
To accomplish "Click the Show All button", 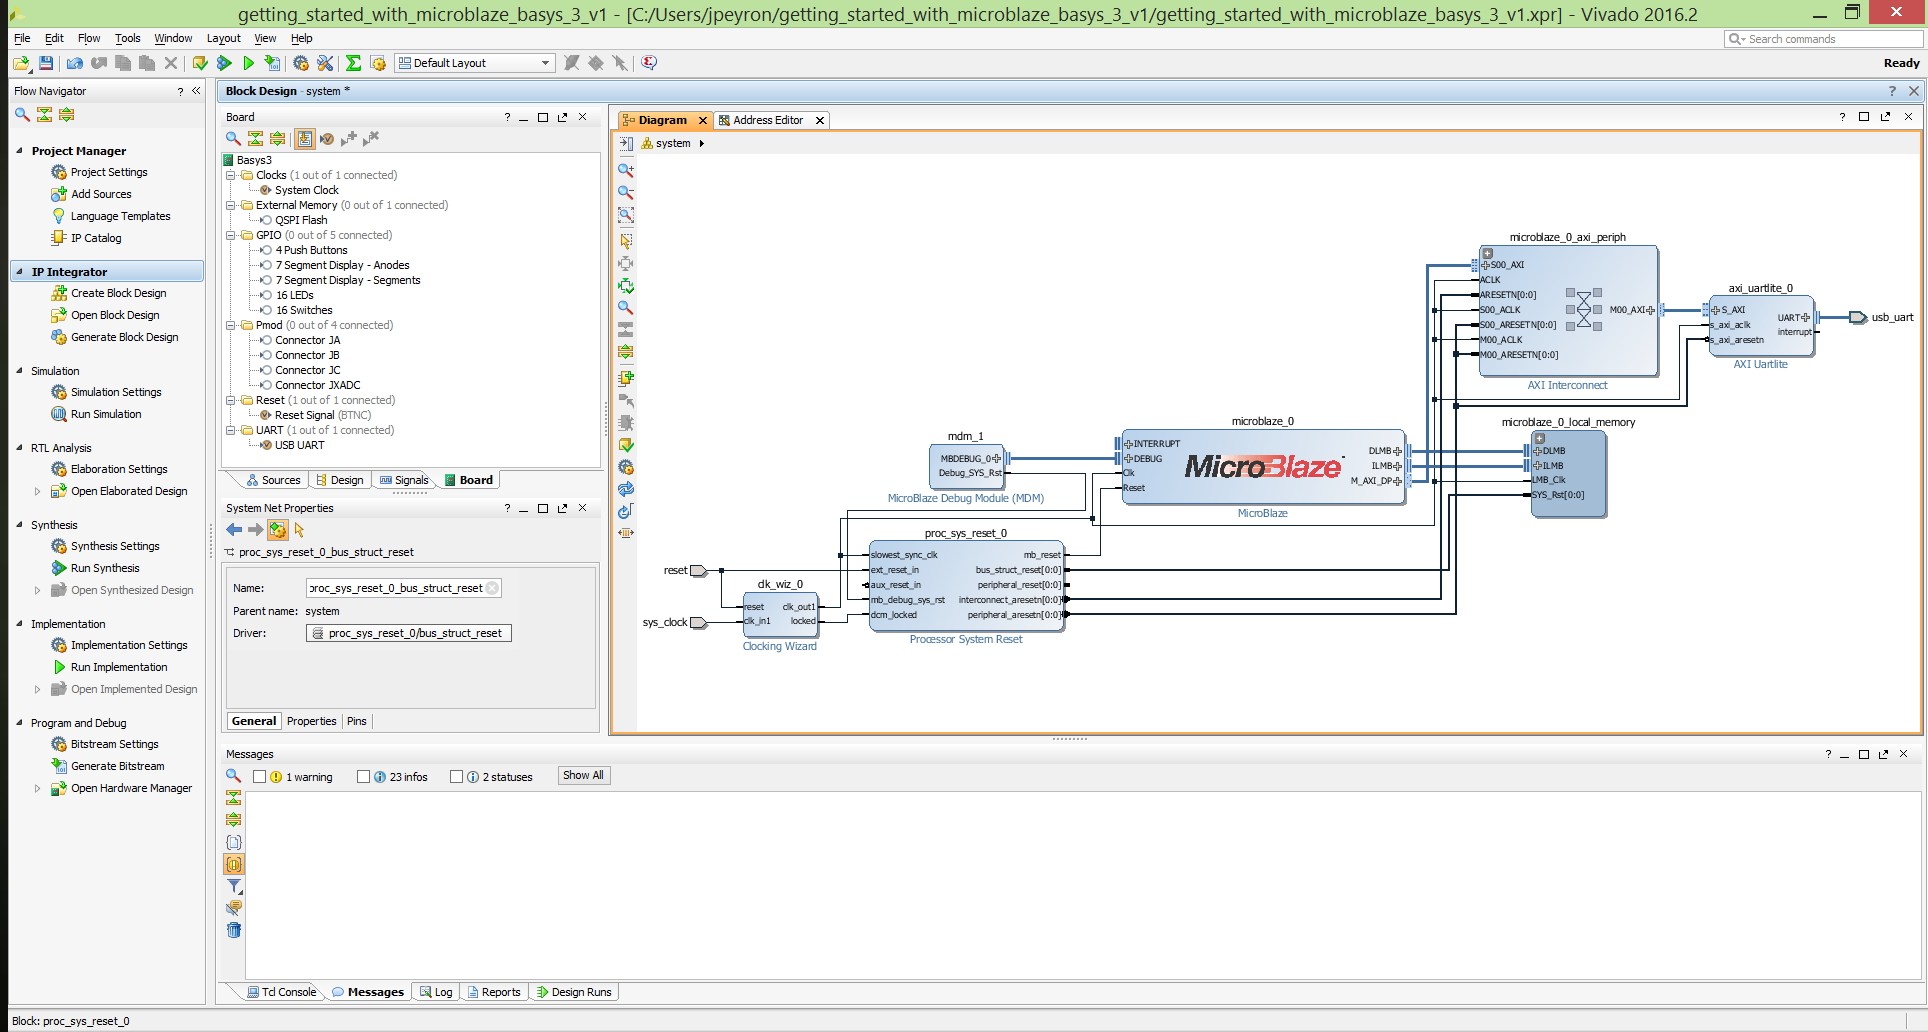I will tap(583, 776).
